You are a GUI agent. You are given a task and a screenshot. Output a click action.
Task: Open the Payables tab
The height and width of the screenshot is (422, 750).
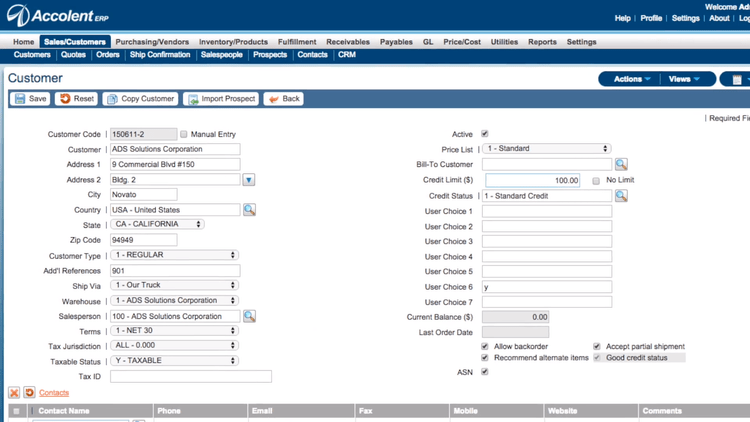click(x=396, y=42)
